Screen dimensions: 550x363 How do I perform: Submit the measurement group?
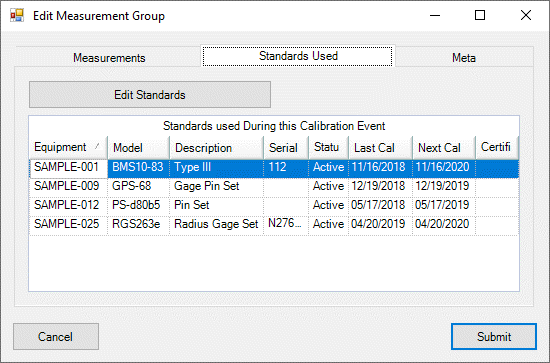point(494,337)
